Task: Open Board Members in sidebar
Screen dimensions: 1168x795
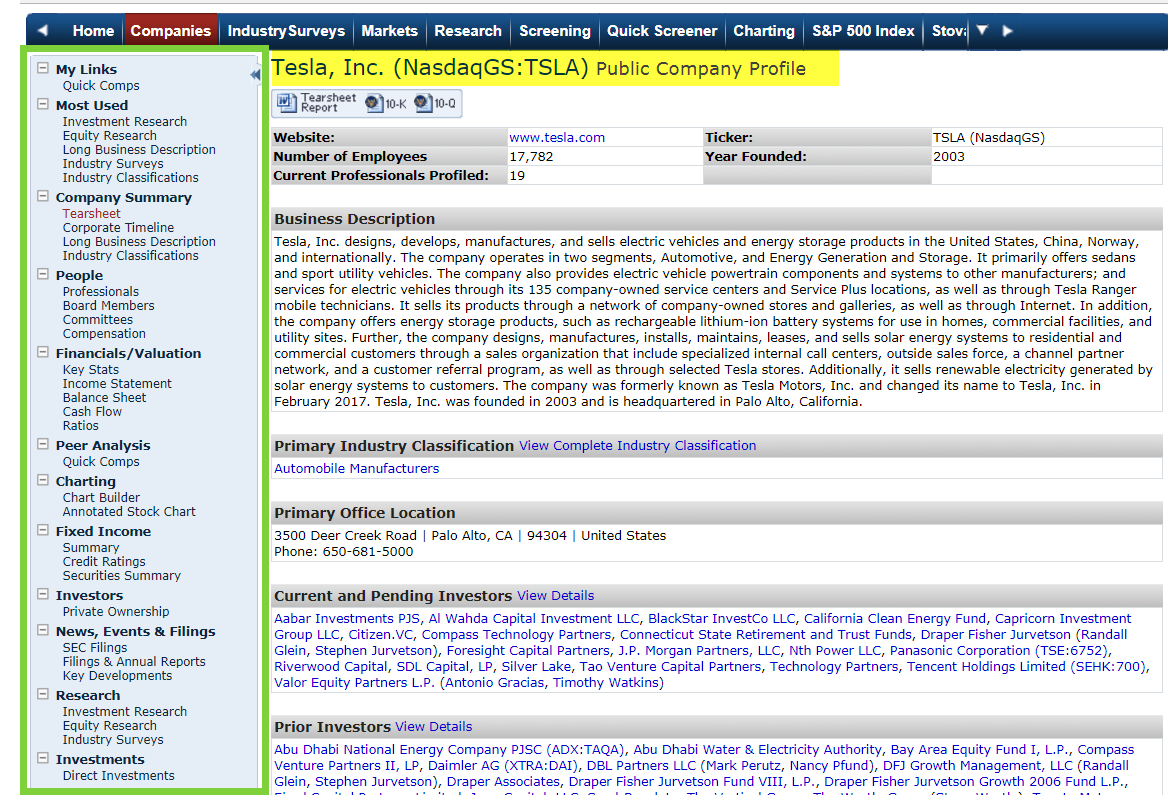Action: (109, 306)
